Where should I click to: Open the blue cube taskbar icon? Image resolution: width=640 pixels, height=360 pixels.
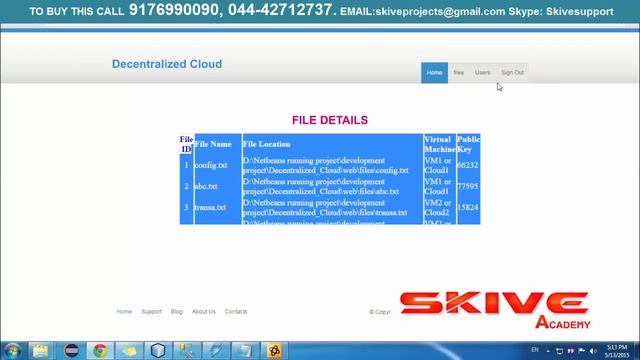[x=158, y=351]
